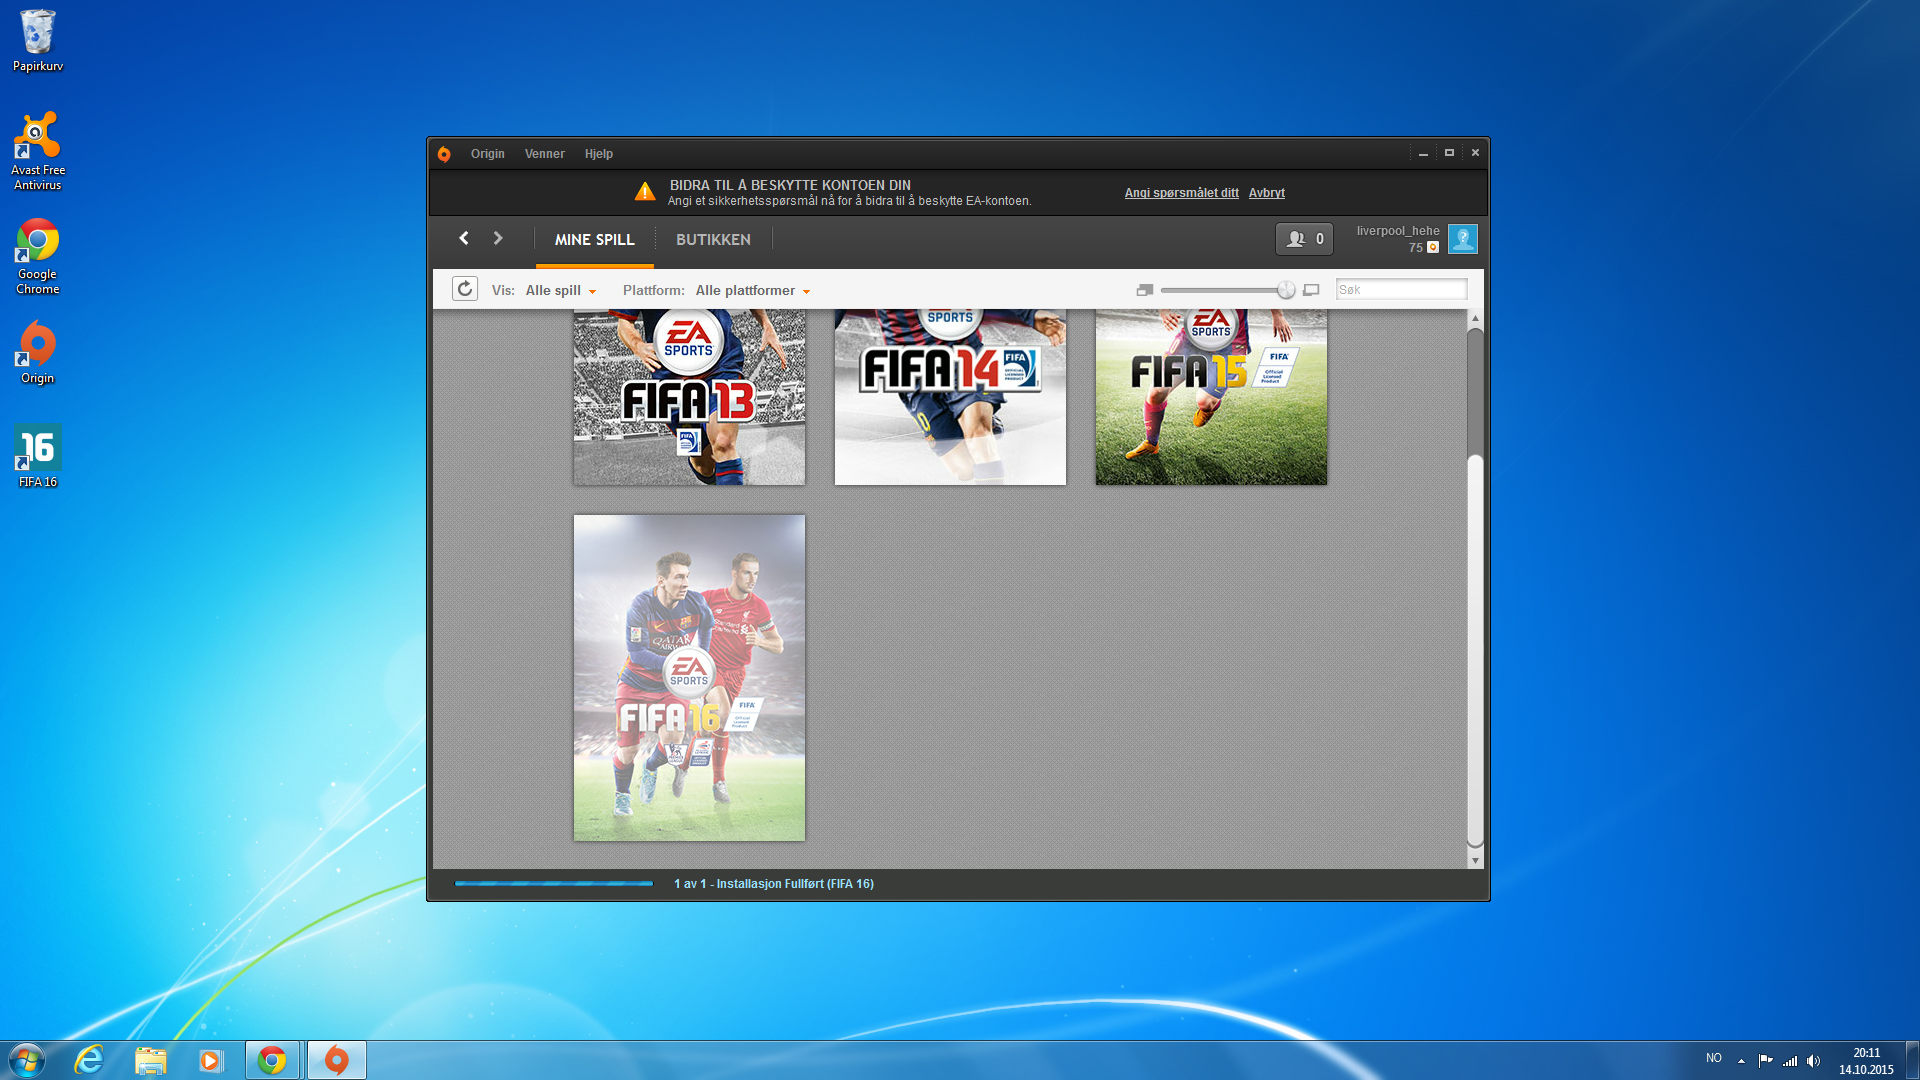Select the FIFA 16 desktop shortcut
Viewport: 1920px width, 1080px height.
[x=38, y=456]
